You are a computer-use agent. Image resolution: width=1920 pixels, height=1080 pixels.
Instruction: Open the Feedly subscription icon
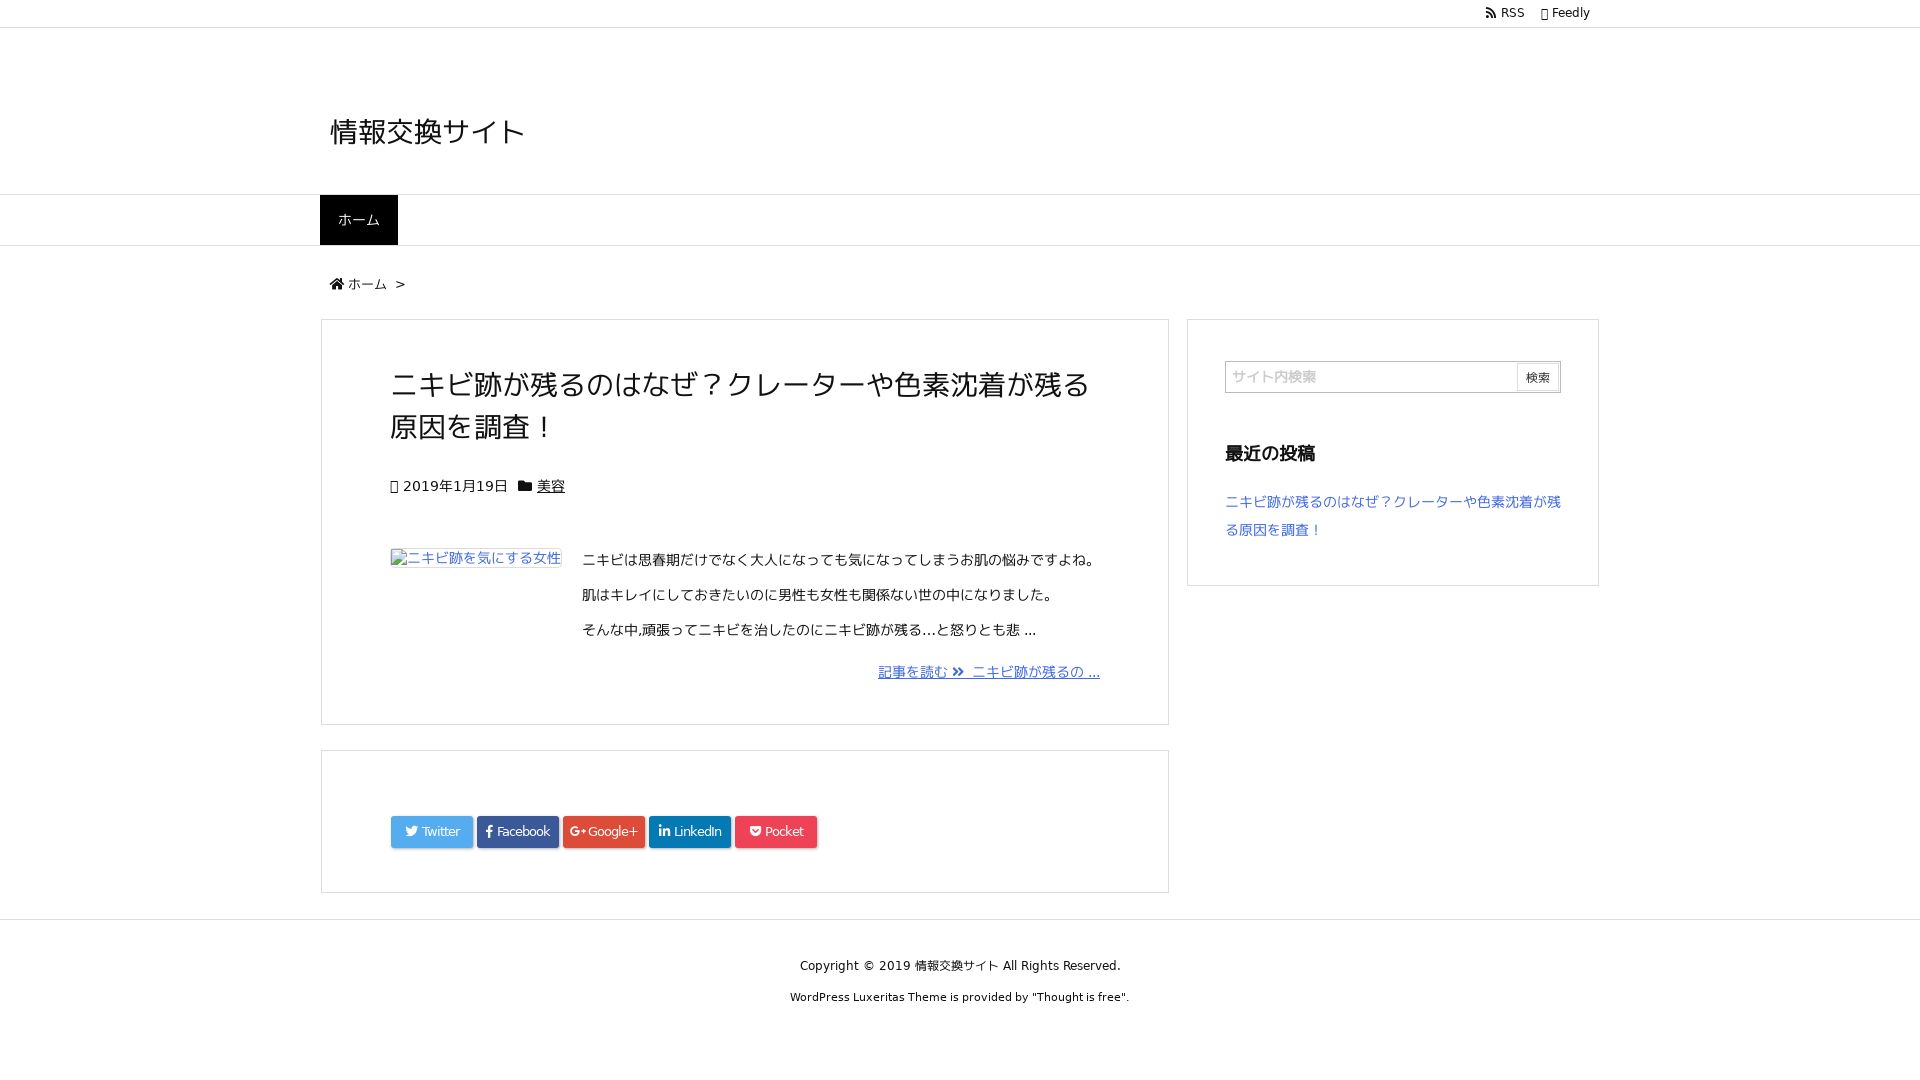[x=1546, y=12]
